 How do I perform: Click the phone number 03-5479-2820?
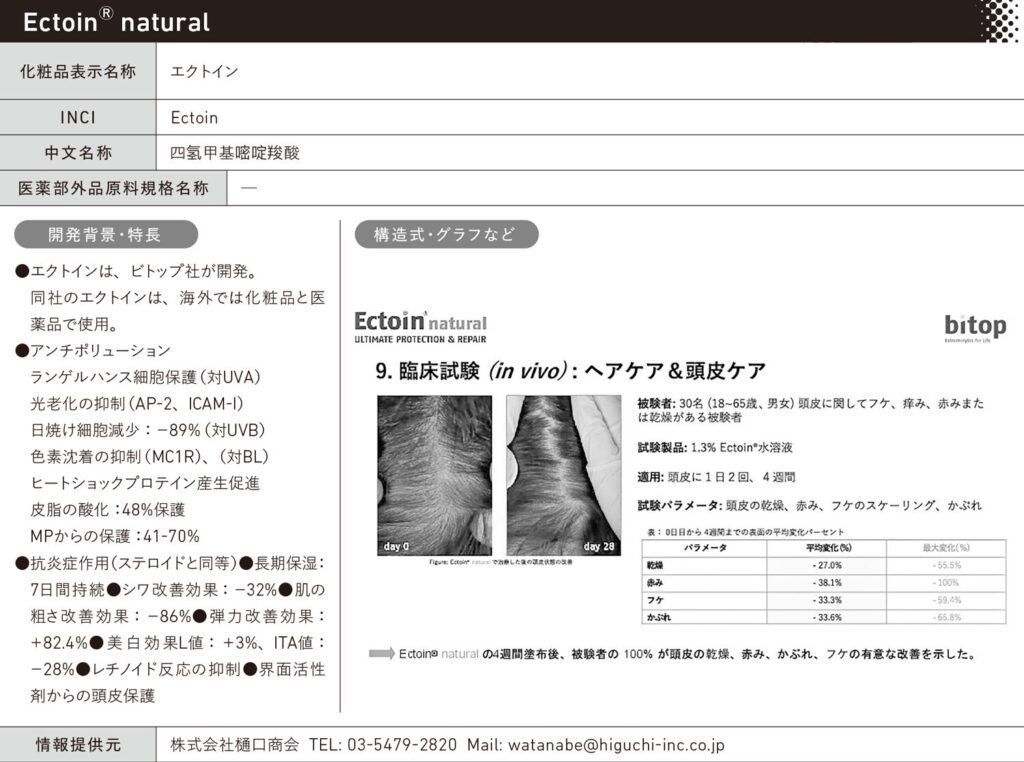[397, 745]
